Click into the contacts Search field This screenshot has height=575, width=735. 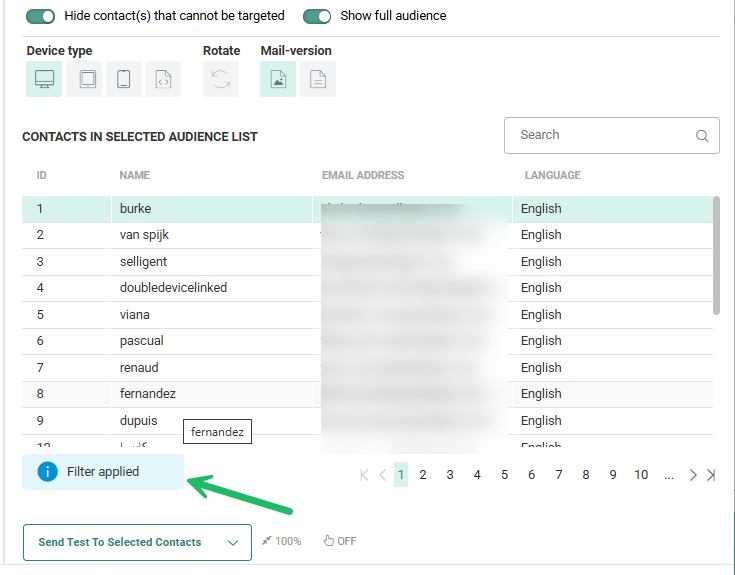click(600, 135)
